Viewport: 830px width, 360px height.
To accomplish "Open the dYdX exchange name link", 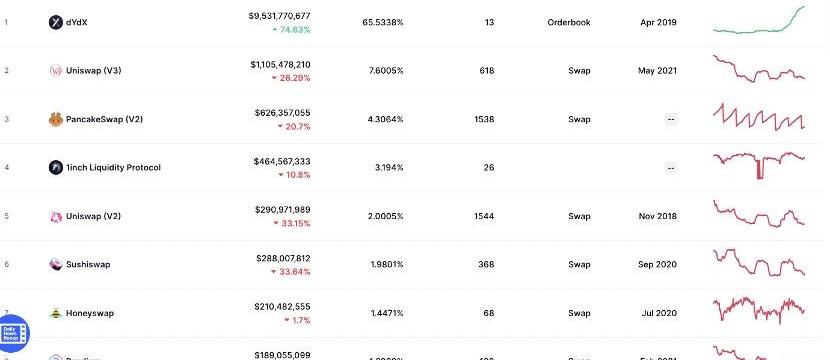I will pyautogui.click(x=77, y=23).
